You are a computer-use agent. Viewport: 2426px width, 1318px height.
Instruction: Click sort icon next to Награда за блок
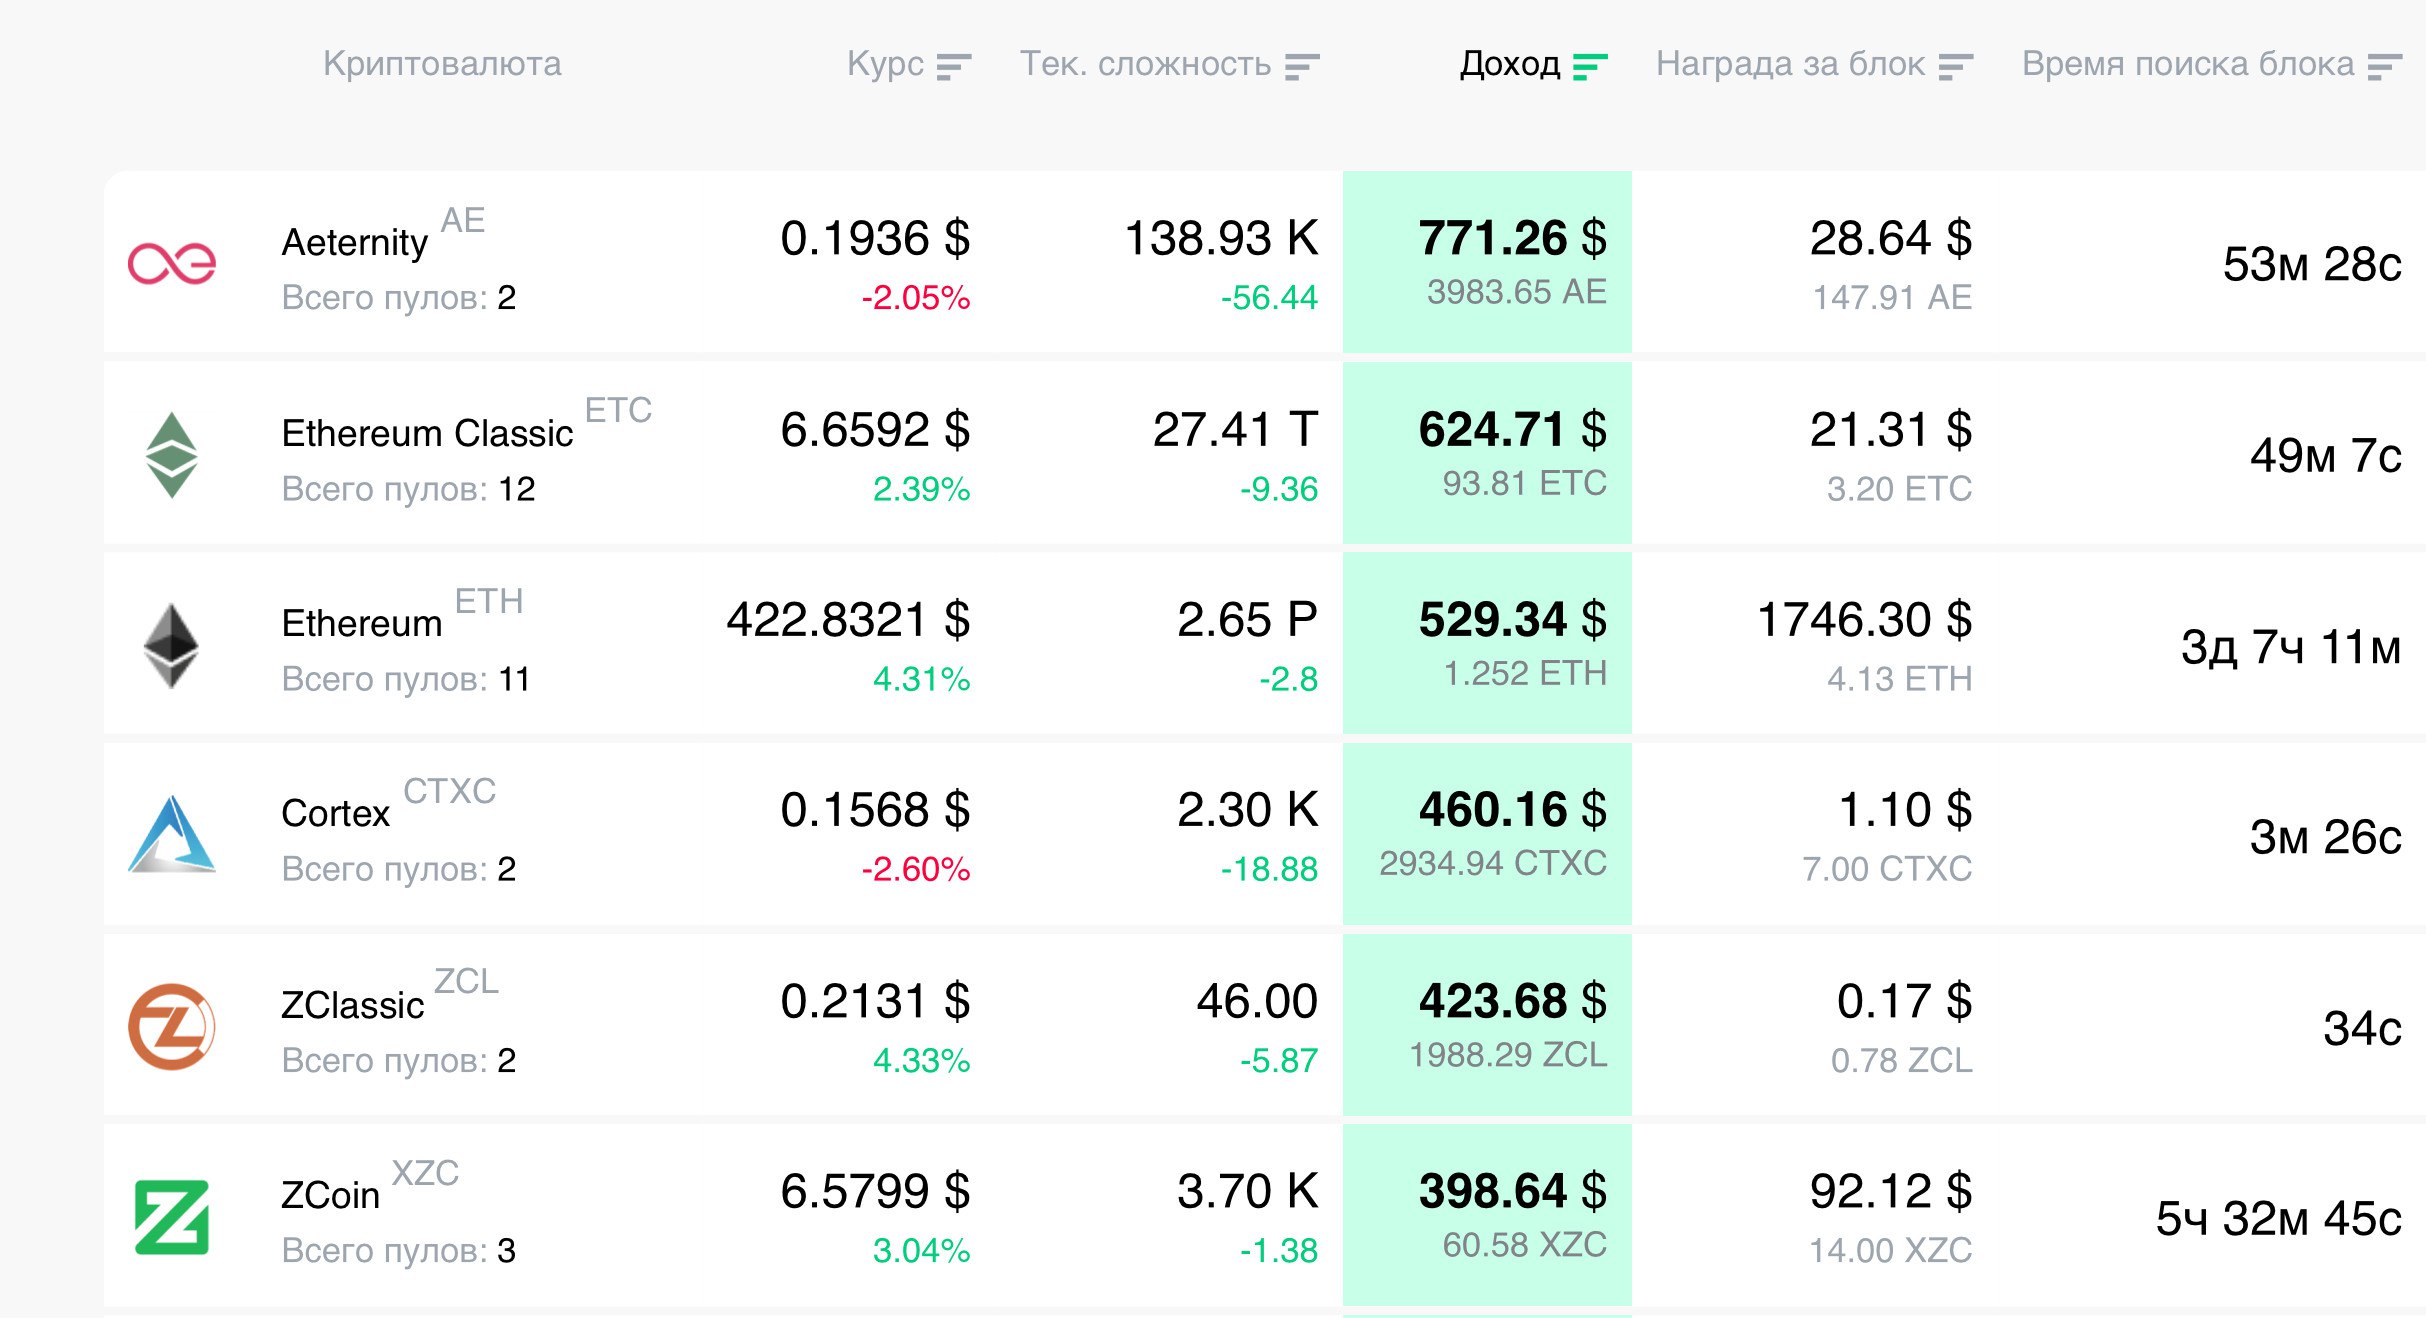(x=1955, y=67)
